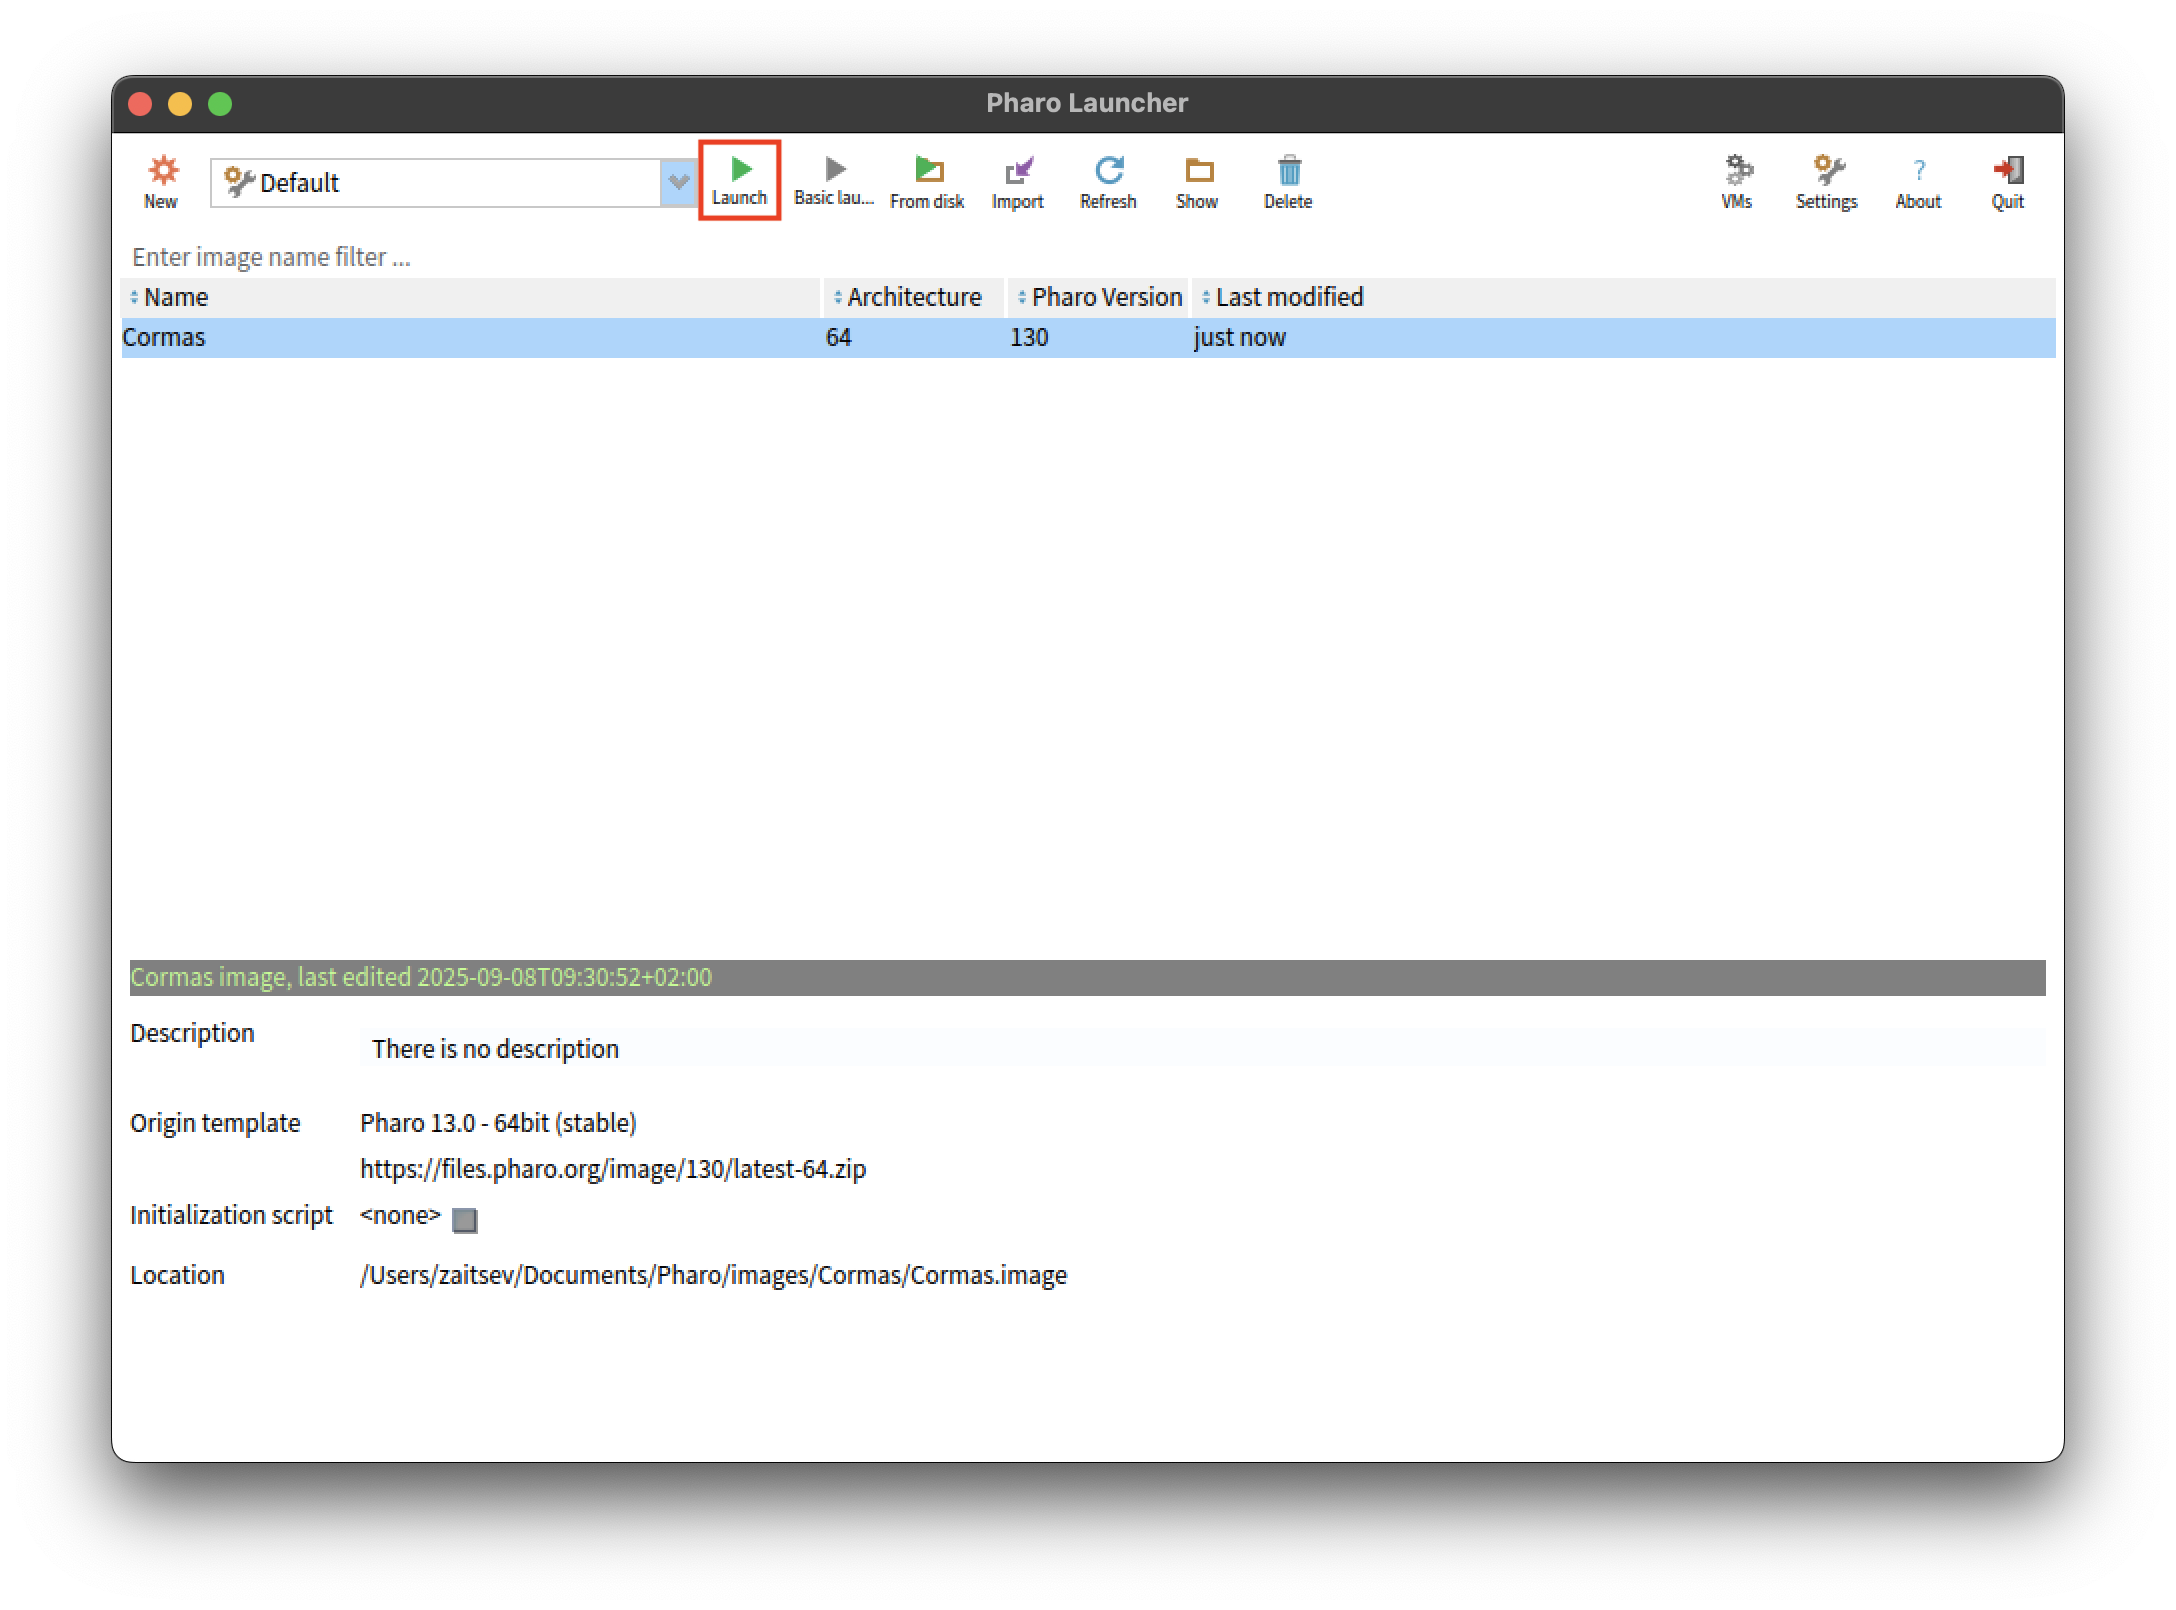
Task: Click the image name filter field
Action: pyautogui.click(x=600, y=257)
